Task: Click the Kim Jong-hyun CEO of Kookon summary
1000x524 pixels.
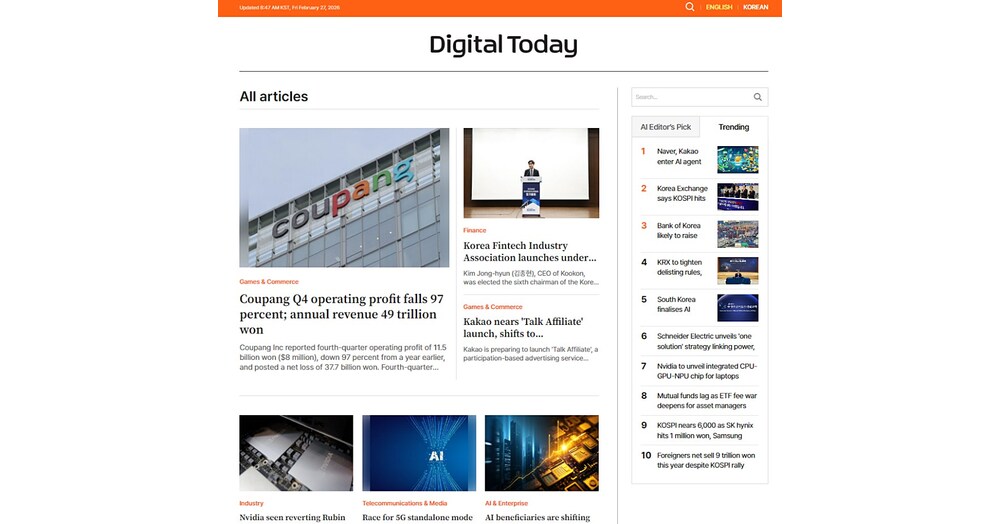Action: pos(531,277)
